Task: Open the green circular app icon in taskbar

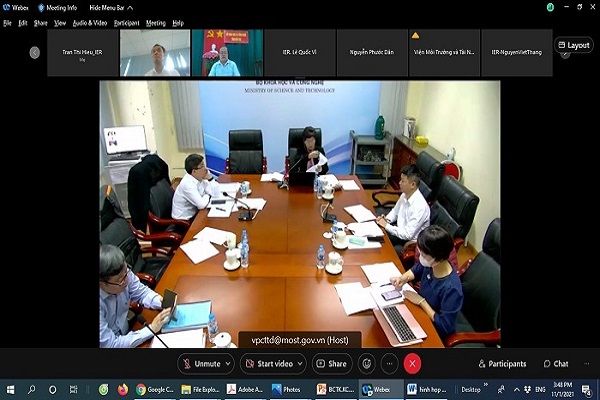Action: (x=103, y=390)
